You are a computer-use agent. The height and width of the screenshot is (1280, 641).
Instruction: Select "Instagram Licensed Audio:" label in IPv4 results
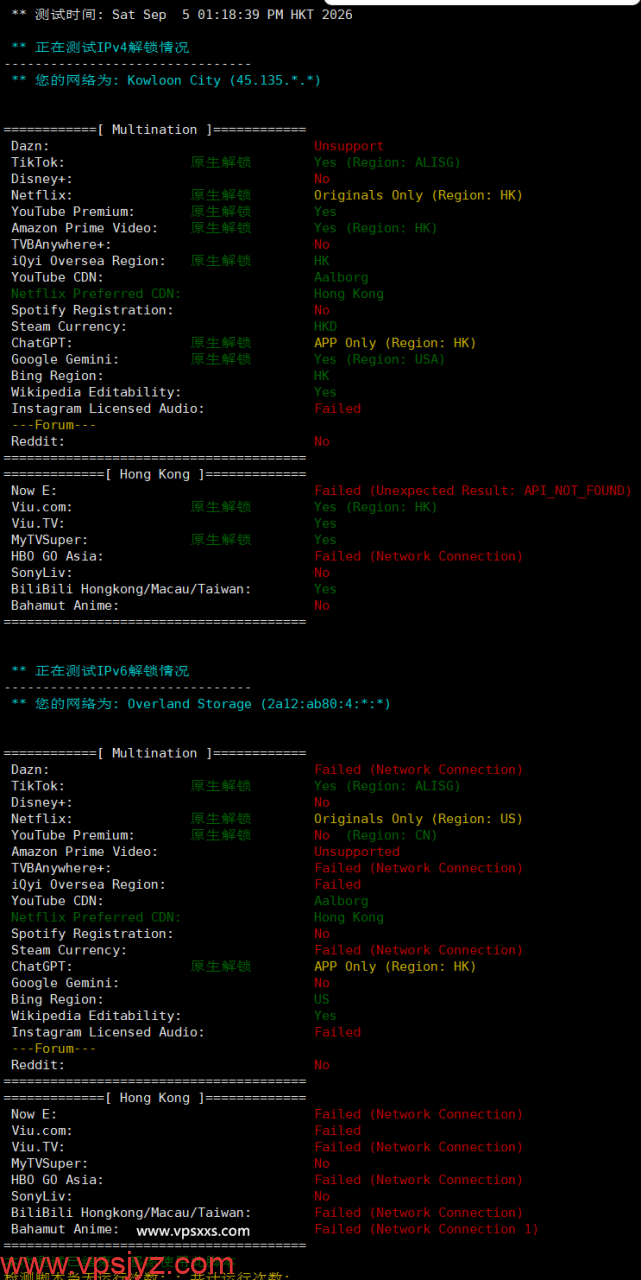108,408
